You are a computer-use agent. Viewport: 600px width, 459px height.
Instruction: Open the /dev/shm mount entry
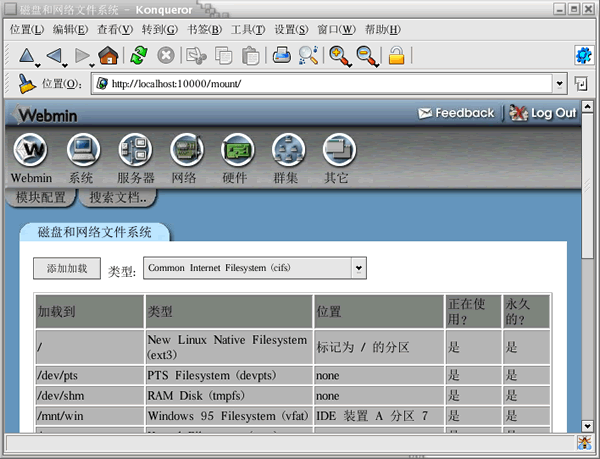click(x=60, y=396)
